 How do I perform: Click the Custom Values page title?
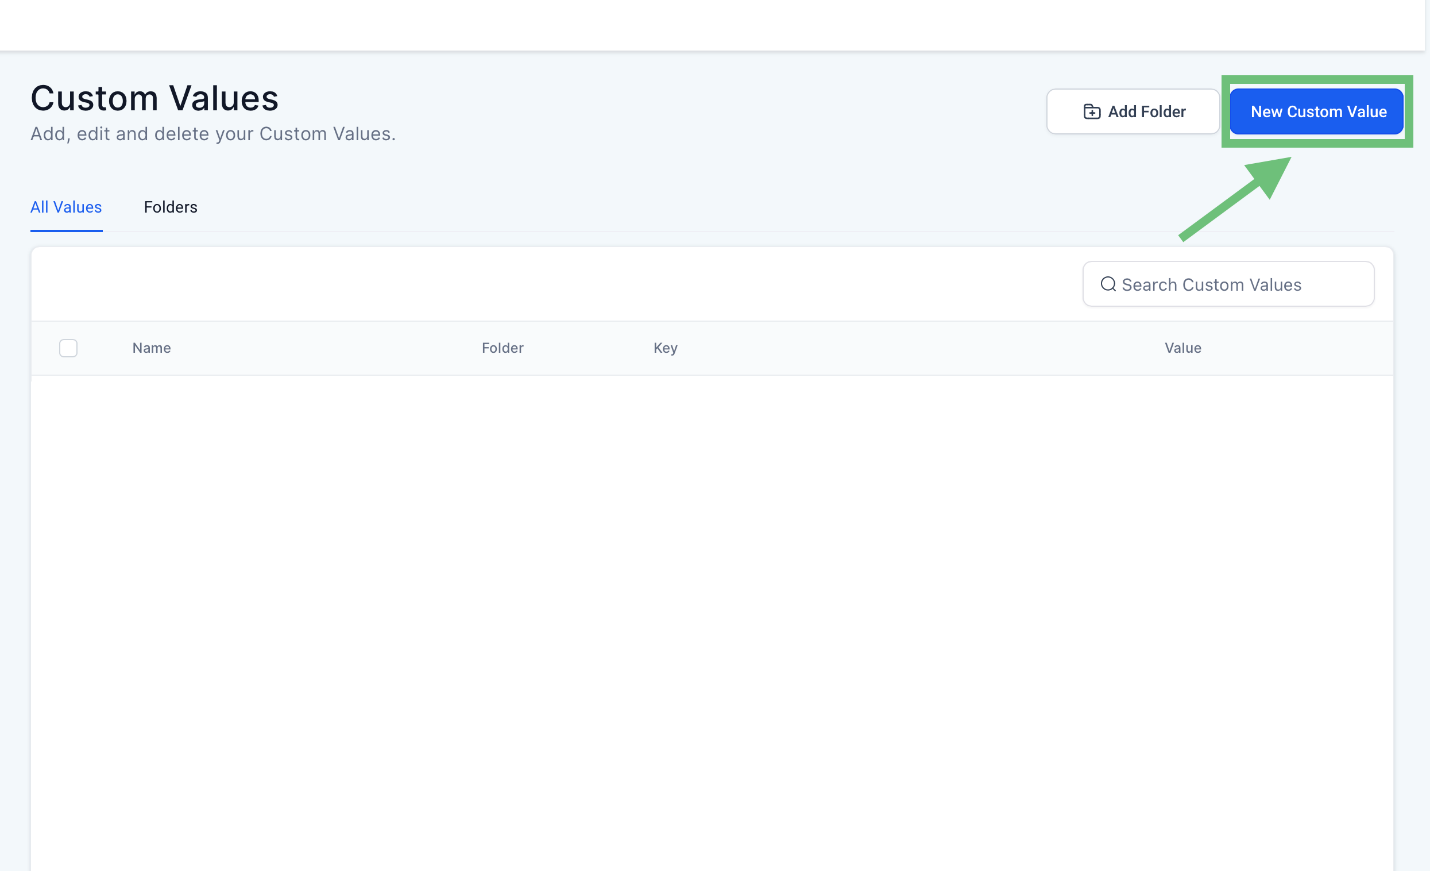[155, 98]
